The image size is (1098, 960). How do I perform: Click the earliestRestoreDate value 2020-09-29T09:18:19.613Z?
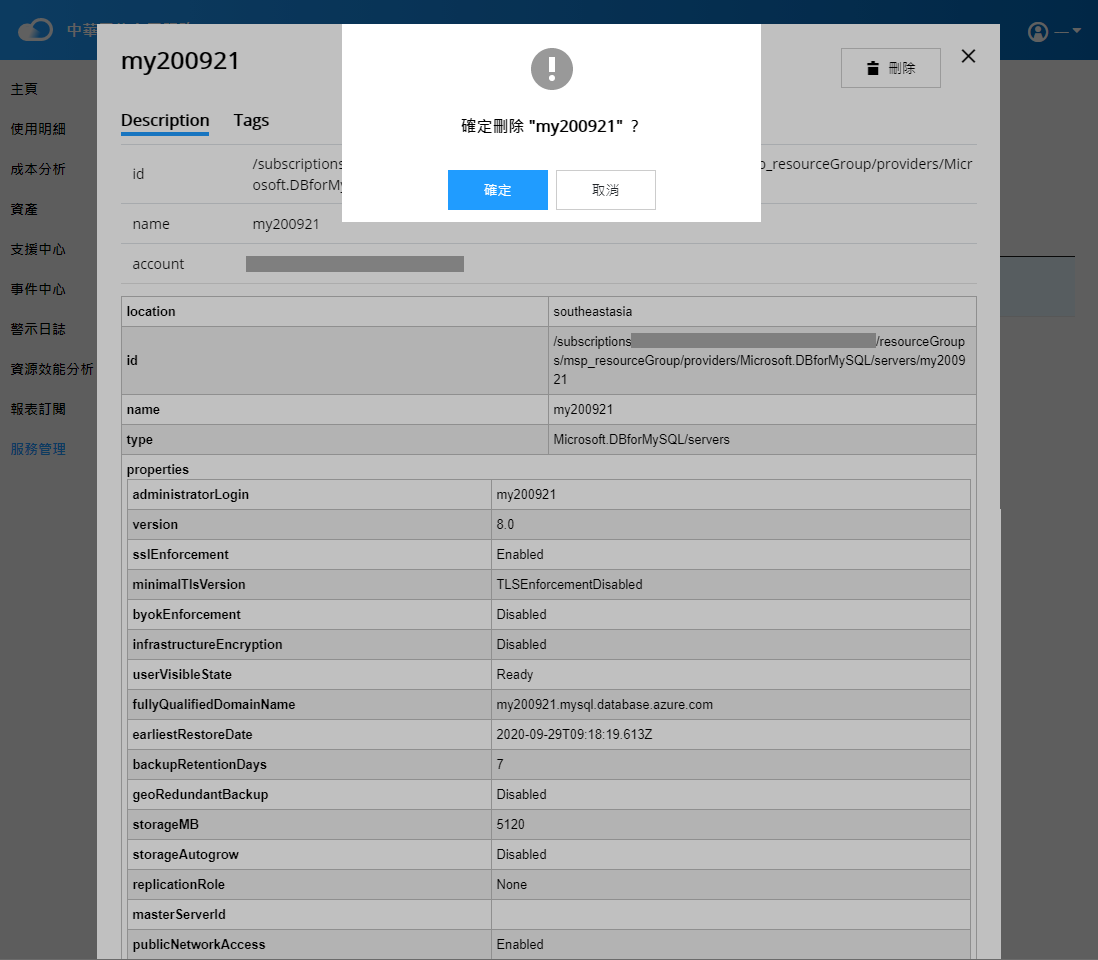coord(574,735)
